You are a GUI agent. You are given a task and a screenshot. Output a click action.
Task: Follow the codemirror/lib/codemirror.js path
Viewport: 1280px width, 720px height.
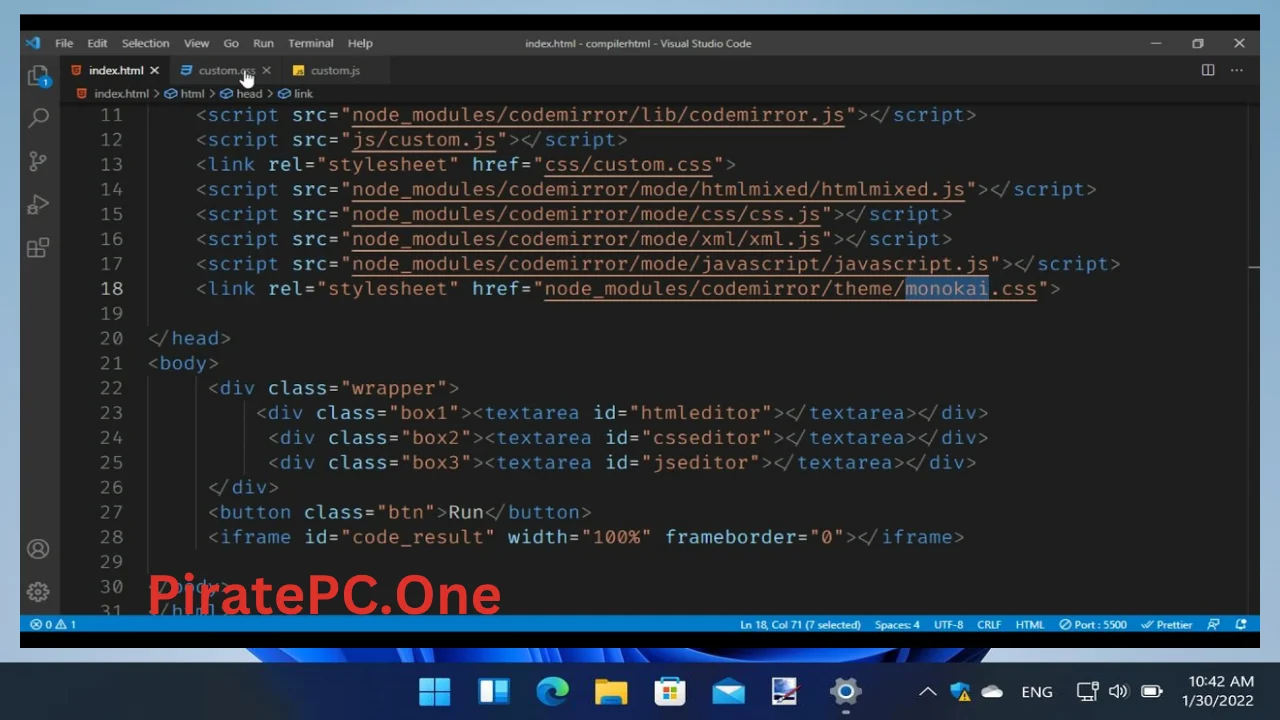tap(598, 115)
